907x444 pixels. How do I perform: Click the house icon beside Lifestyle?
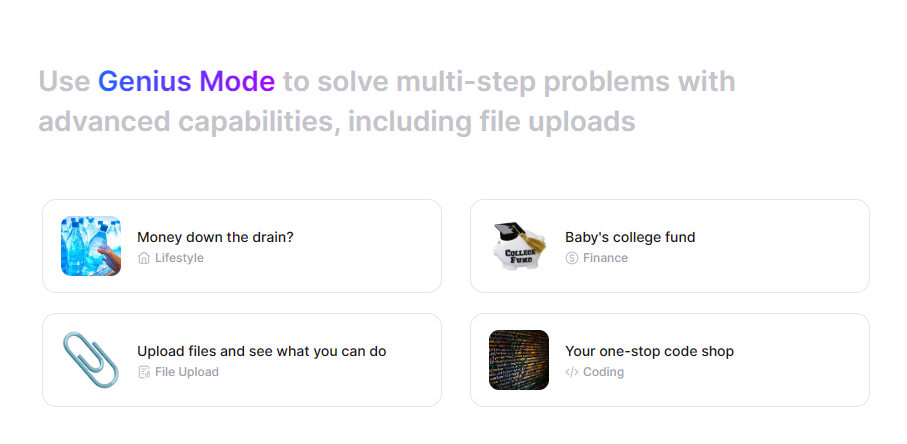point(144,258)
